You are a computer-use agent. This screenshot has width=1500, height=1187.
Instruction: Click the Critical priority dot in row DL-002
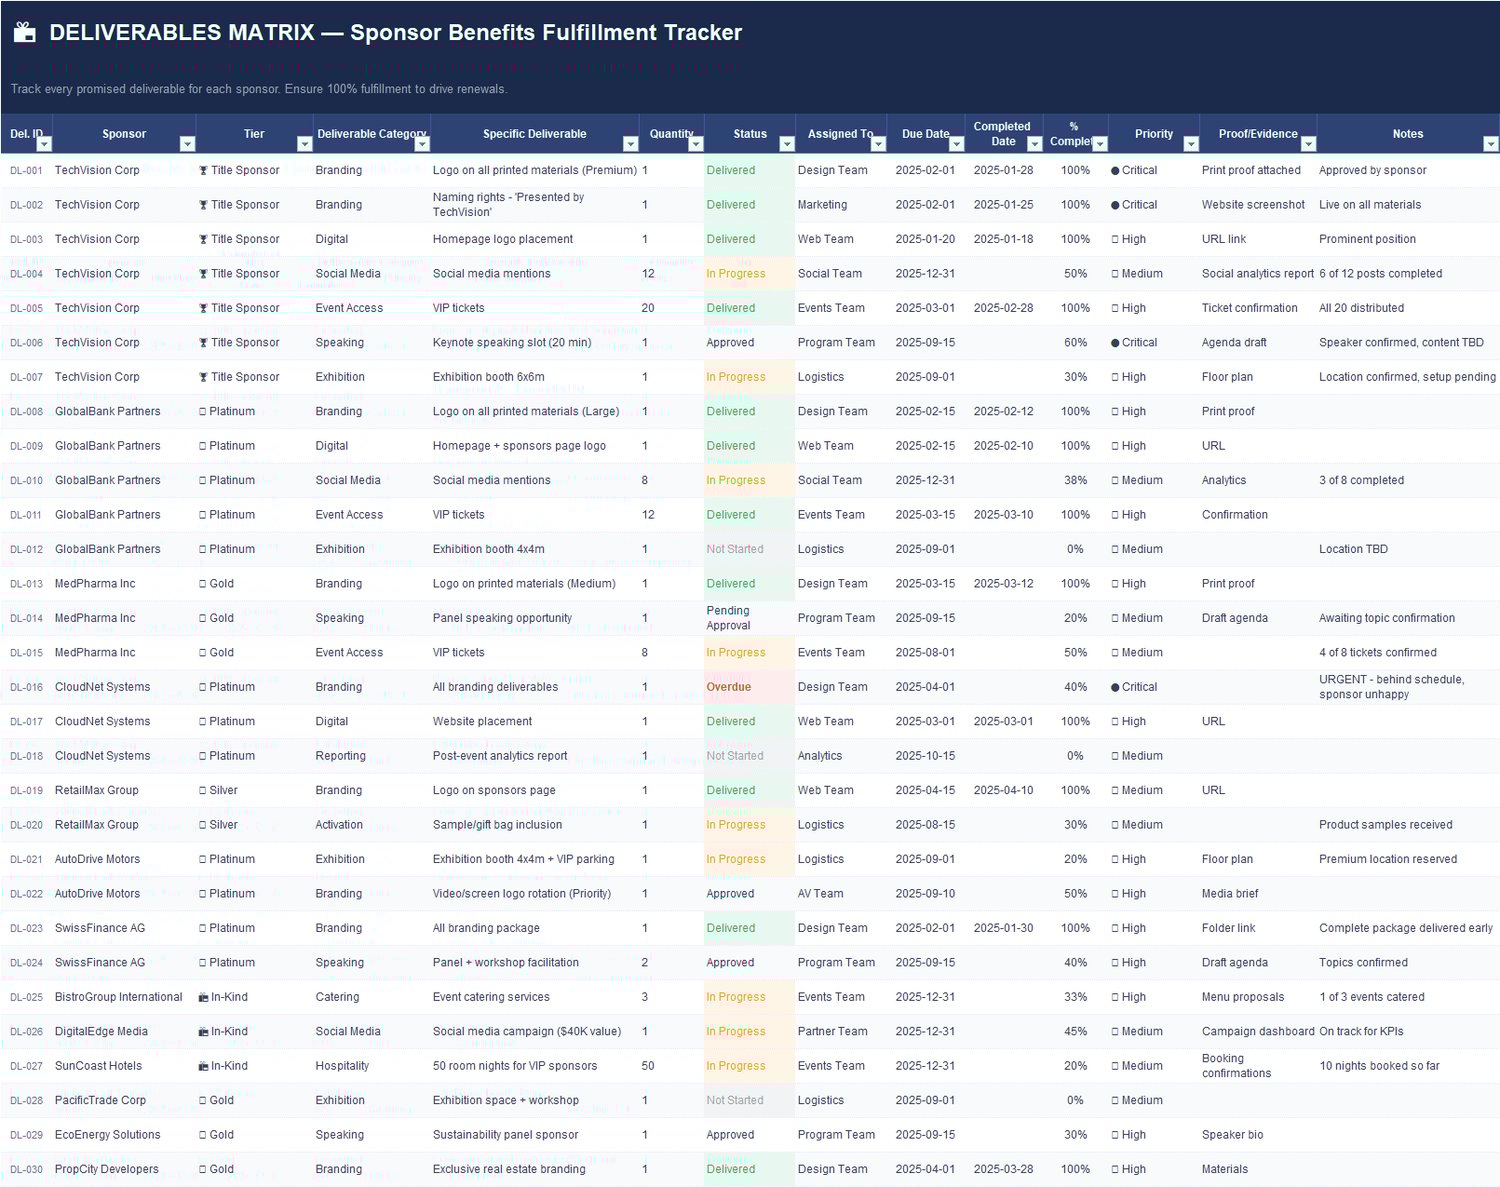click(x=1115, y=205)
